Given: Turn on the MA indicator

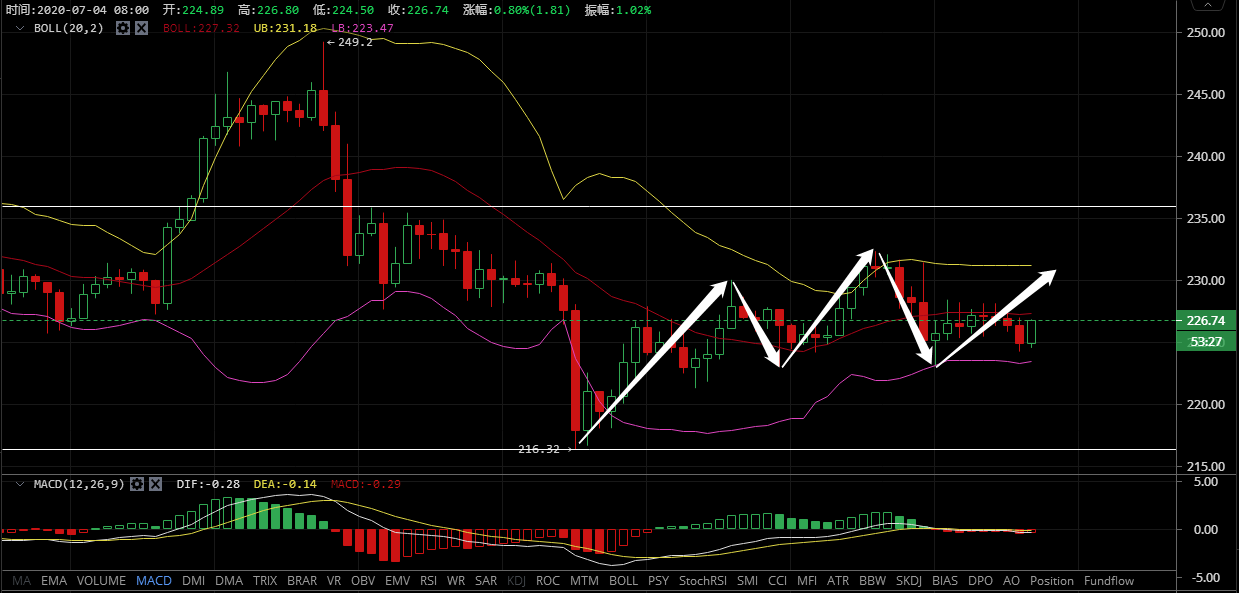Looking at the screenshot, I should (x=22, y=580).
